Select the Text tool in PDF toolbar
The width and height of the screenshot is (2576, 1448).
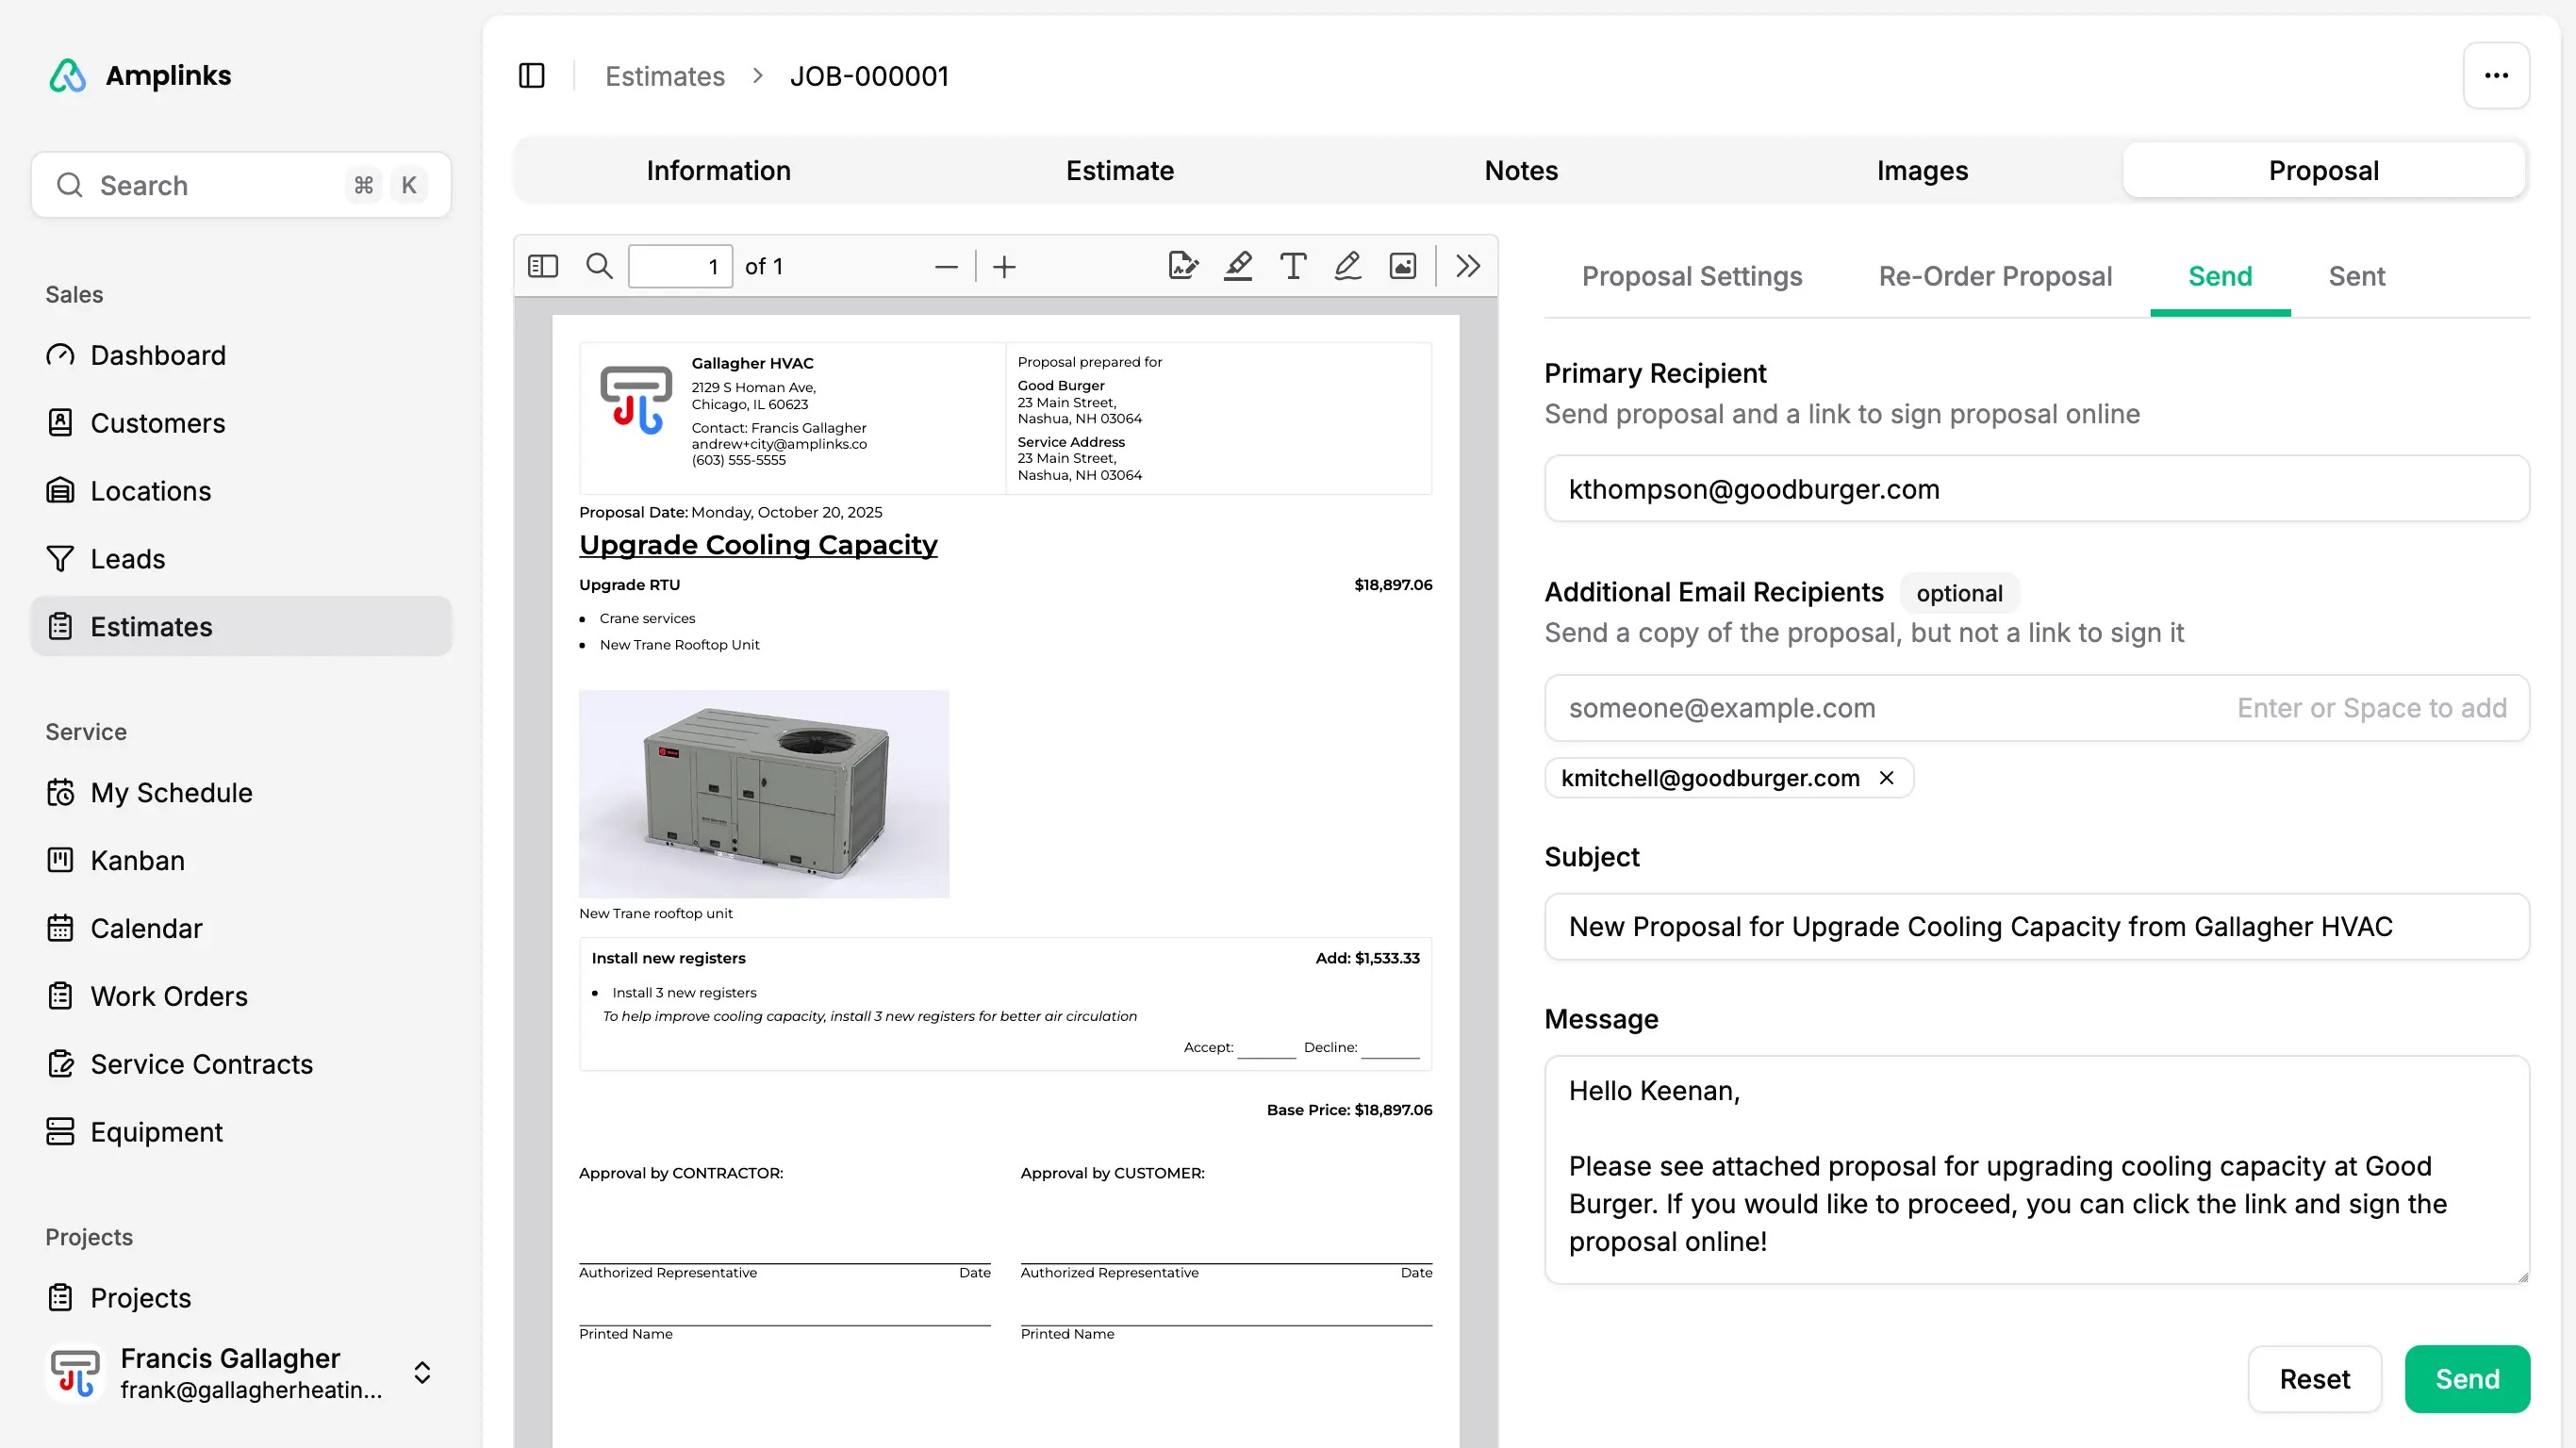tap(1293, 266)
